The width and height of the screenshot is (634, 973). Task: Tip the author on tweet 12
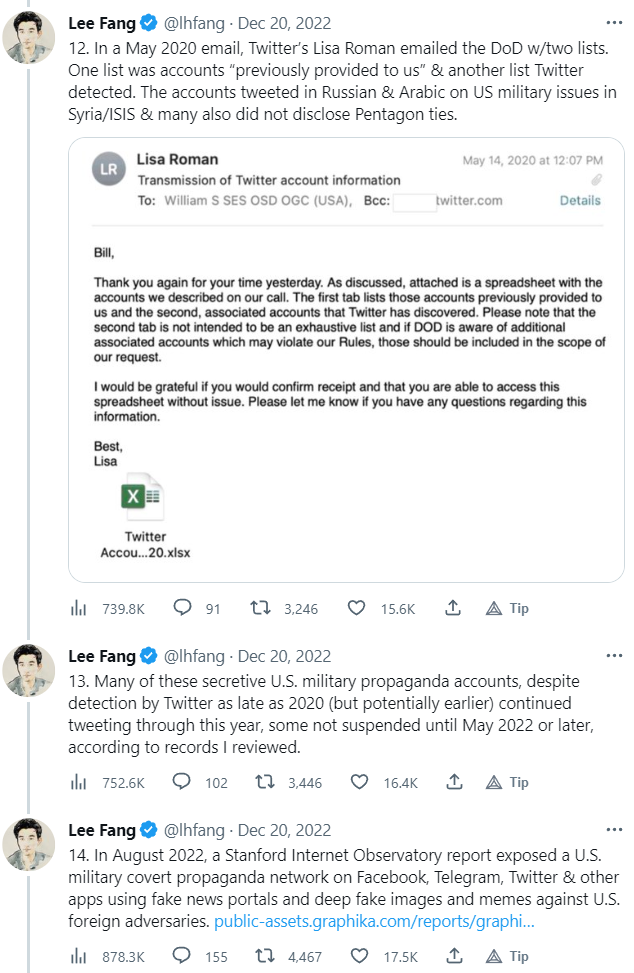[507, 608]
